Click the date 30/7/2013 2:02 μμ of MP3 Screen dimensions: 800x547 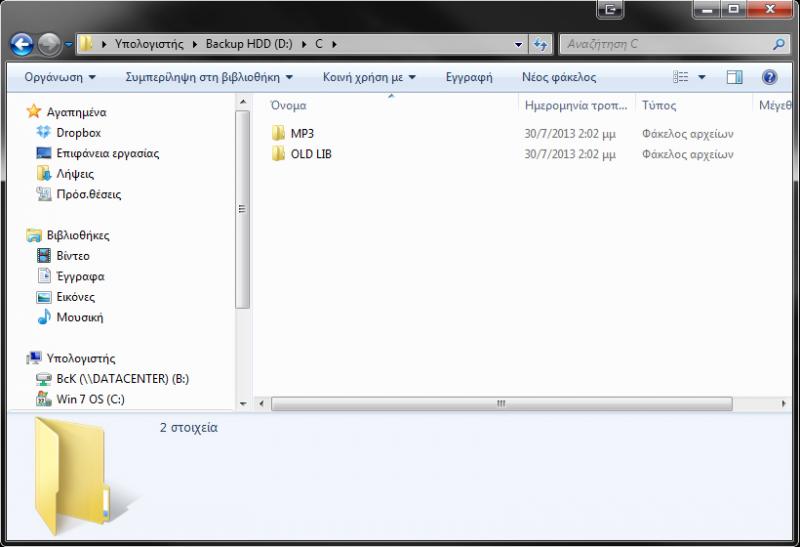click(x=570, y=134)
